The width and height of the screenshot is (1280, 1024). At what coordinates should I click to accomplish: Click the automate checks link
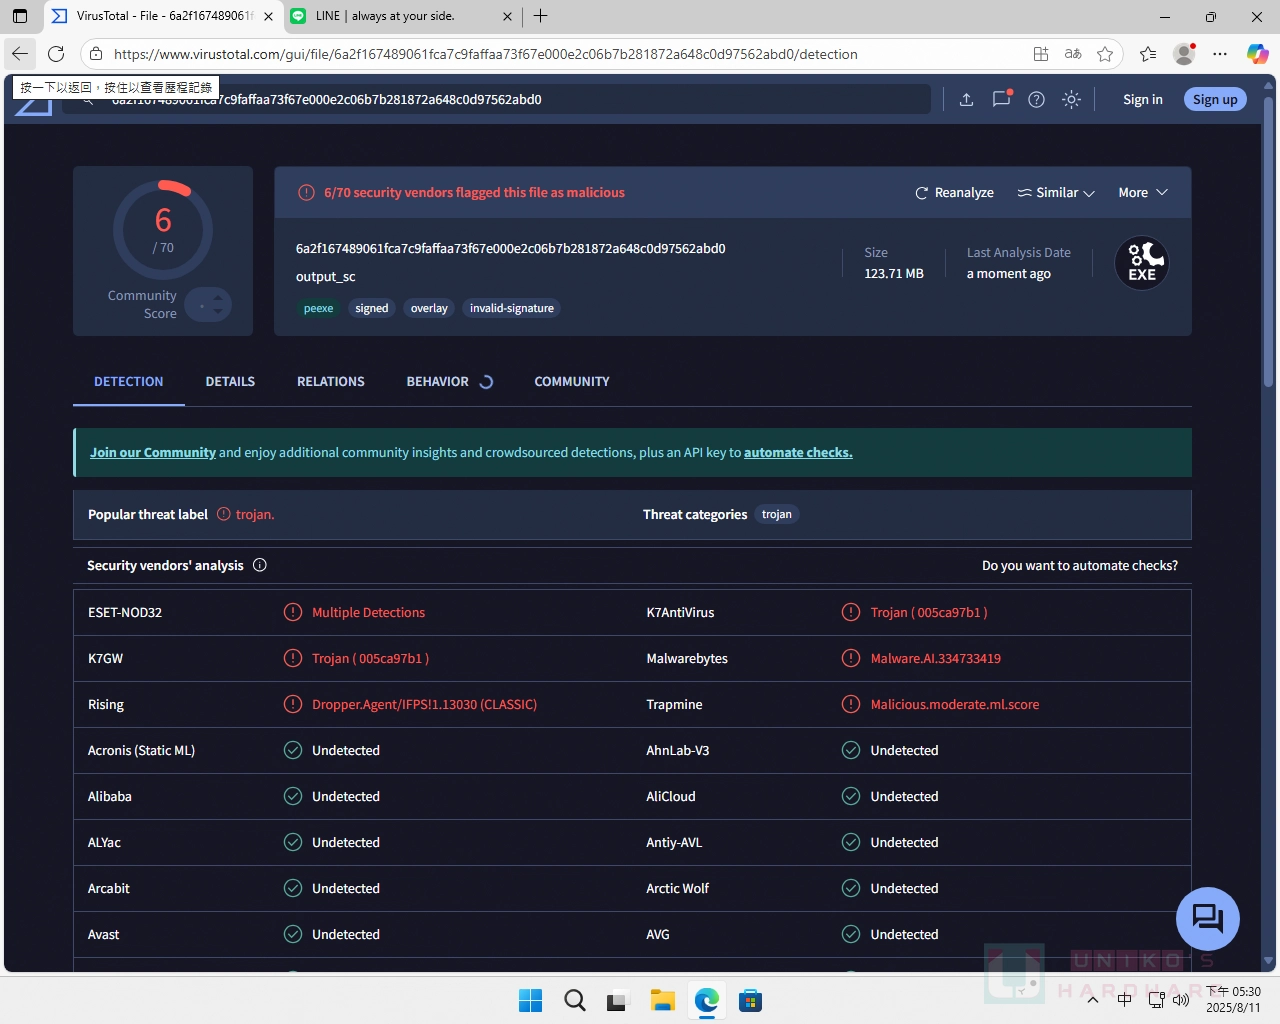[798, 452]
